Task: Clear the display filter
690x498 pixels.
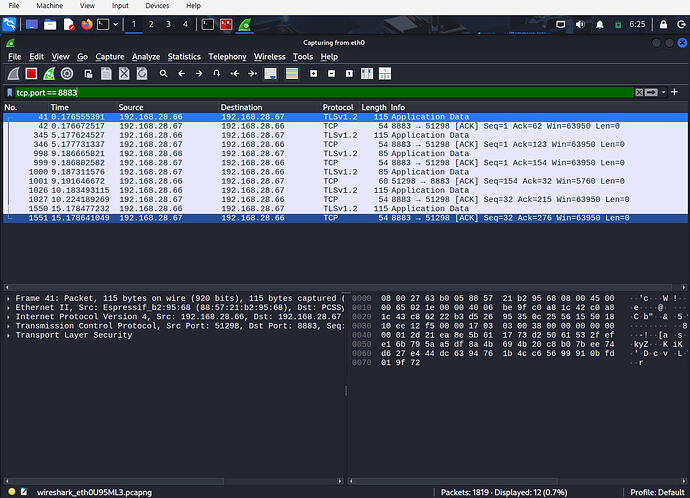Action: click(639, 92)
